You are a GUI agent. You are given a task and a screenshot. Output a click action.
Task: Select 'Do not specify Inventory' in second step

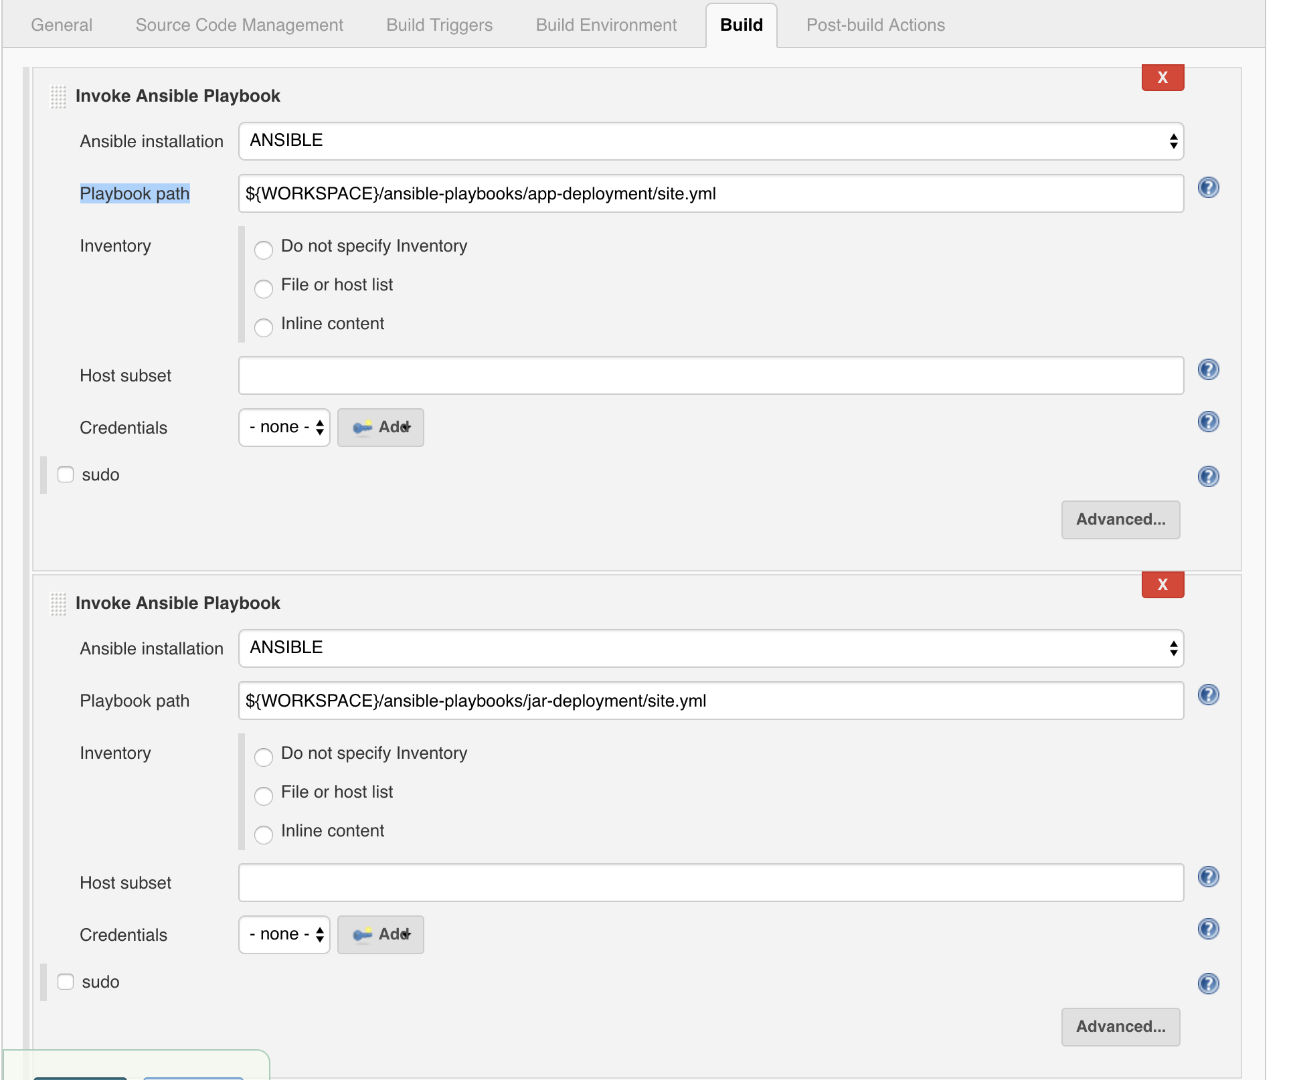(264, 756)
